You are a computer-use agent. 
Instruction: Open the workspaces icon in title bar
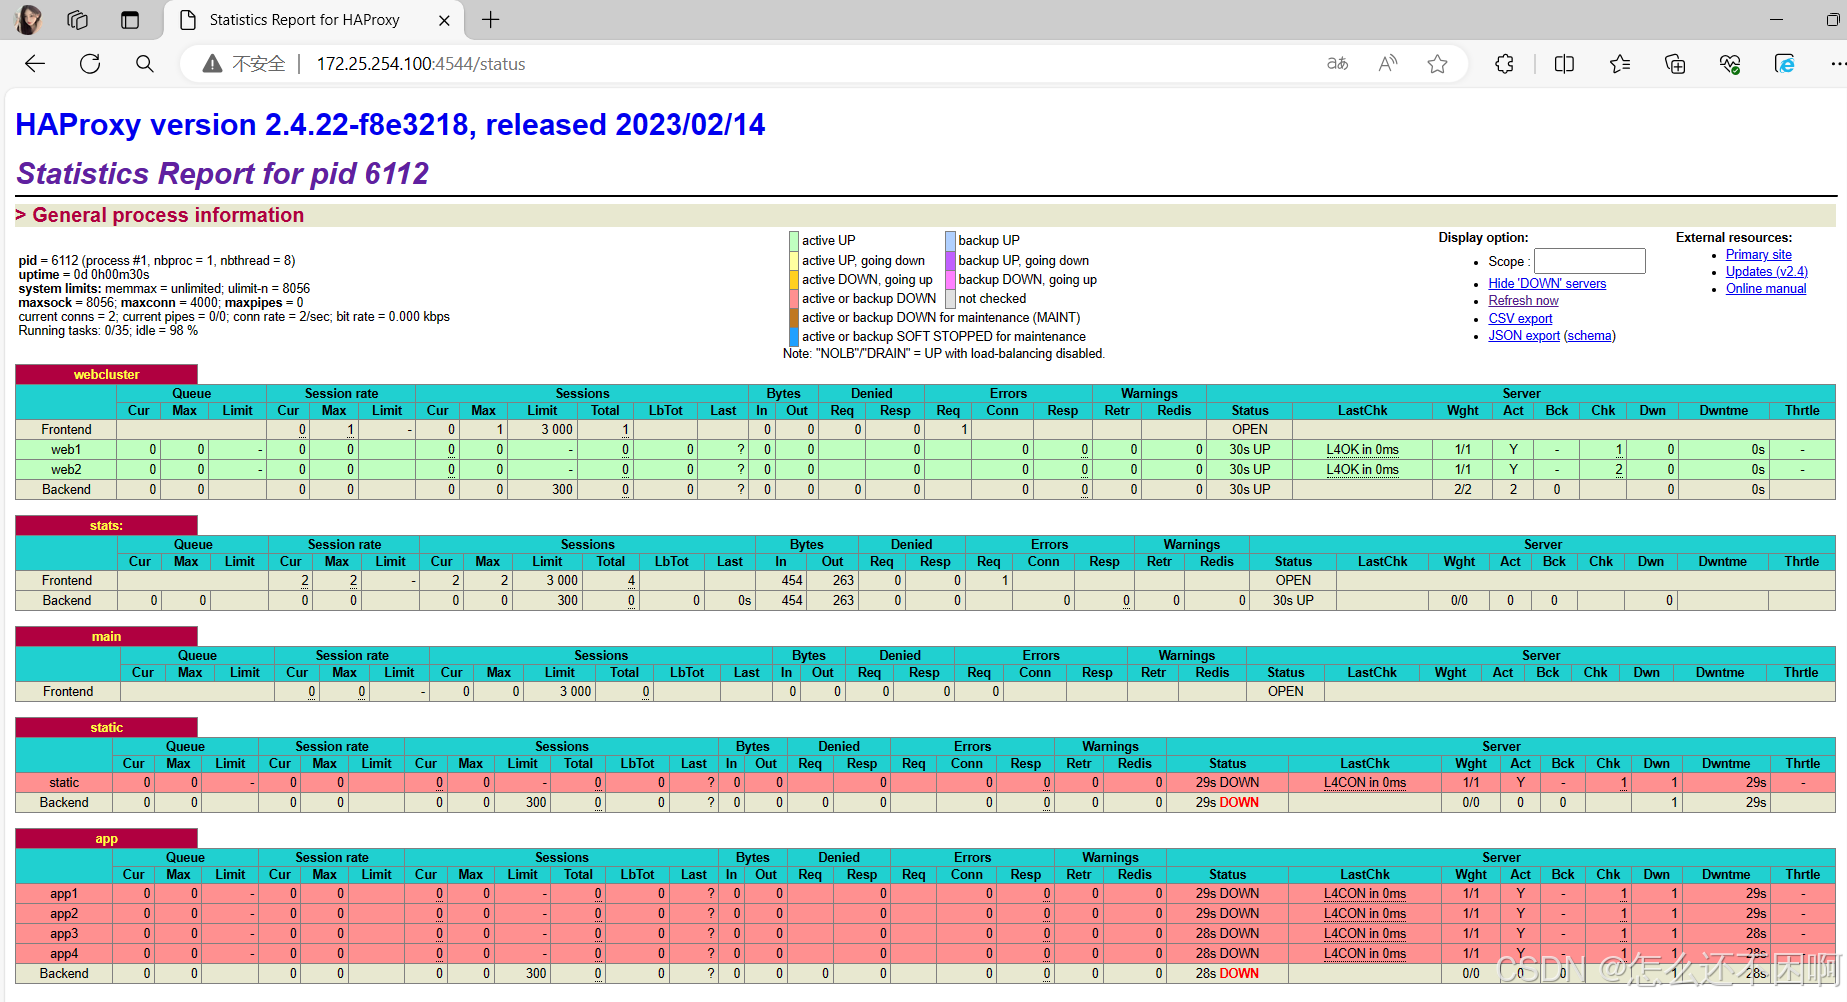click(78, 19)
